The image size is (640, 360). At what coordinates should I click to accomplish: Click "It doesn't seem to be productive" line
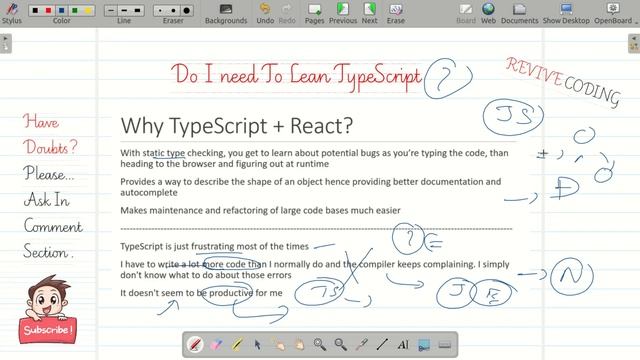pos(201,293)
